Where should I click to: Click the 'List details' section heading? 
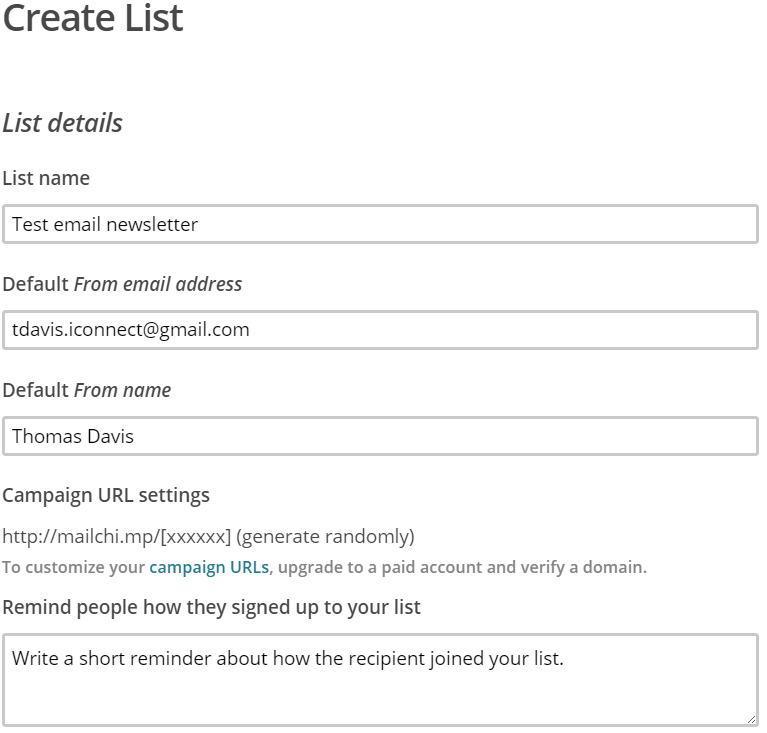[62, 123]
